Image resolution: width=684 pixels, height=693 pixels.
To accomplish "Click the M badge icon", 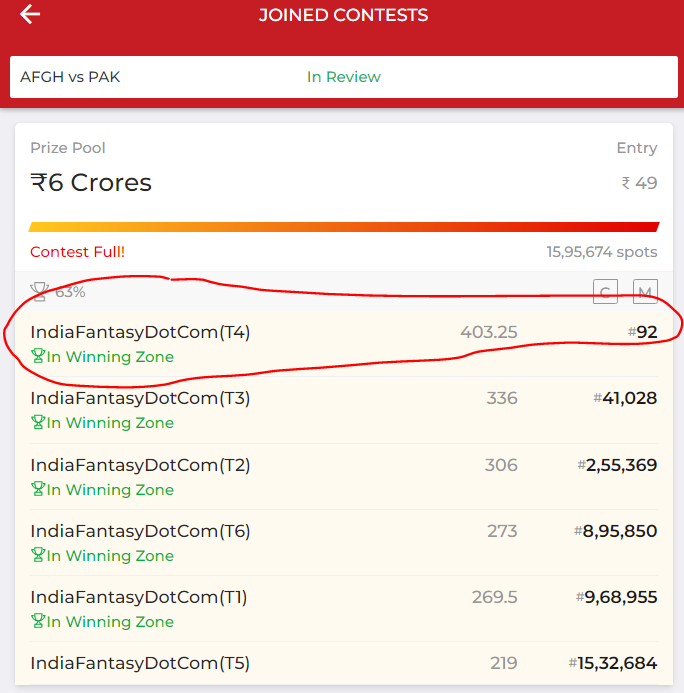I will click(645, 292).
